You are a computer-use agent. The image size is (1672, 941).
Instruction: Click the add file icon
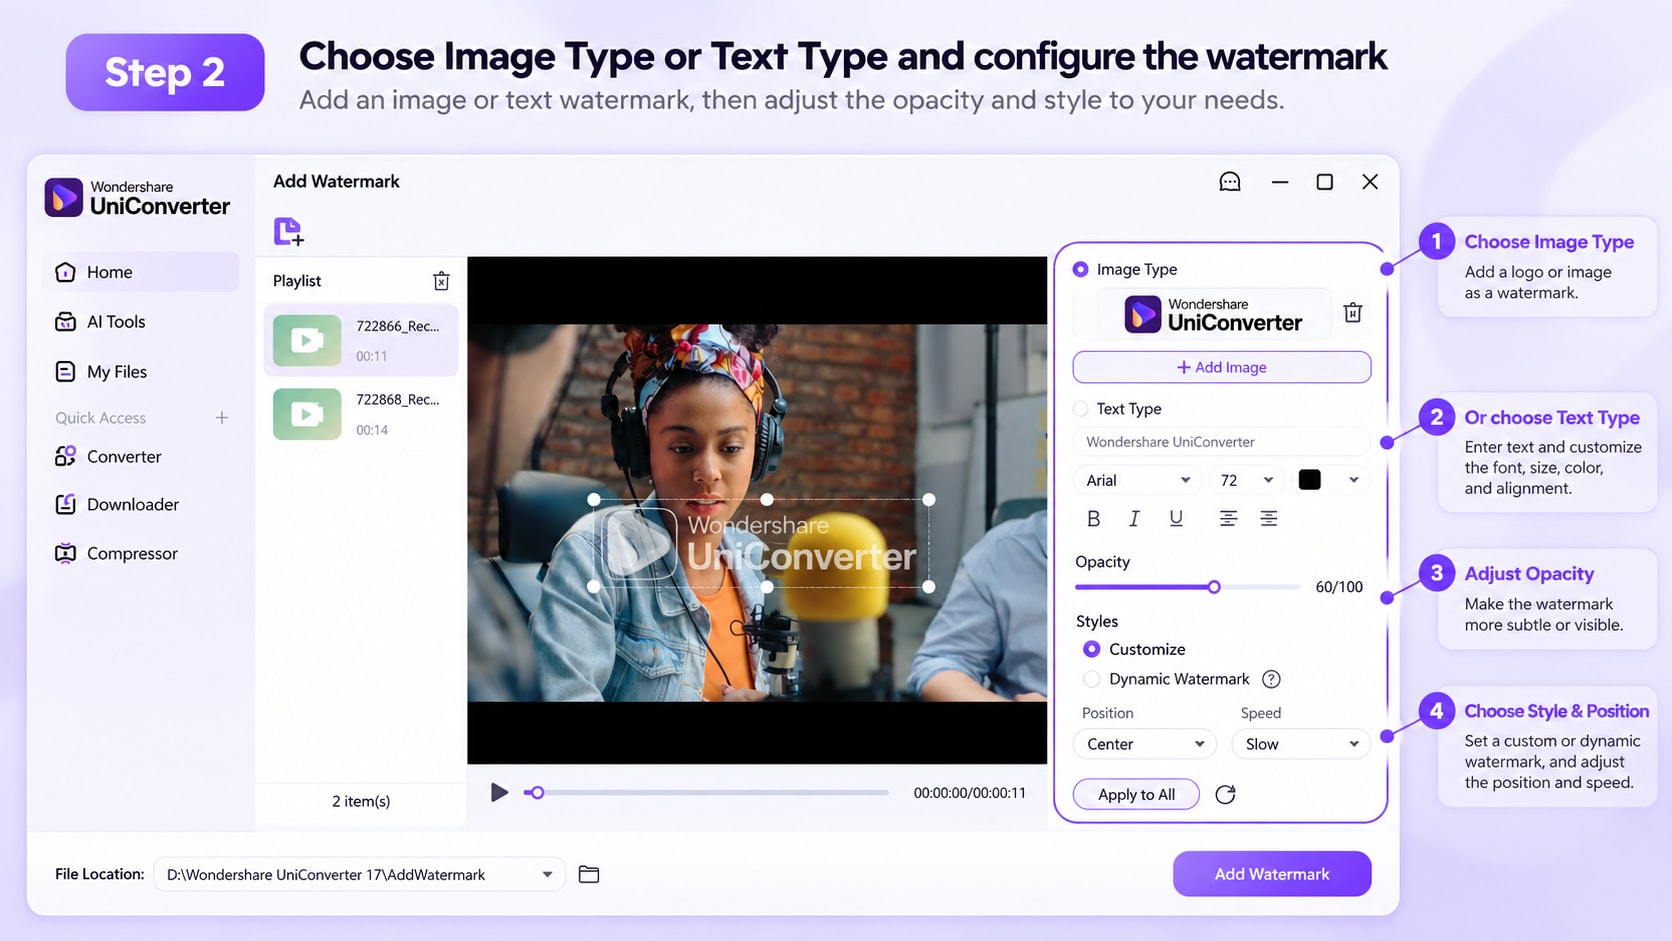click(289, 231)
